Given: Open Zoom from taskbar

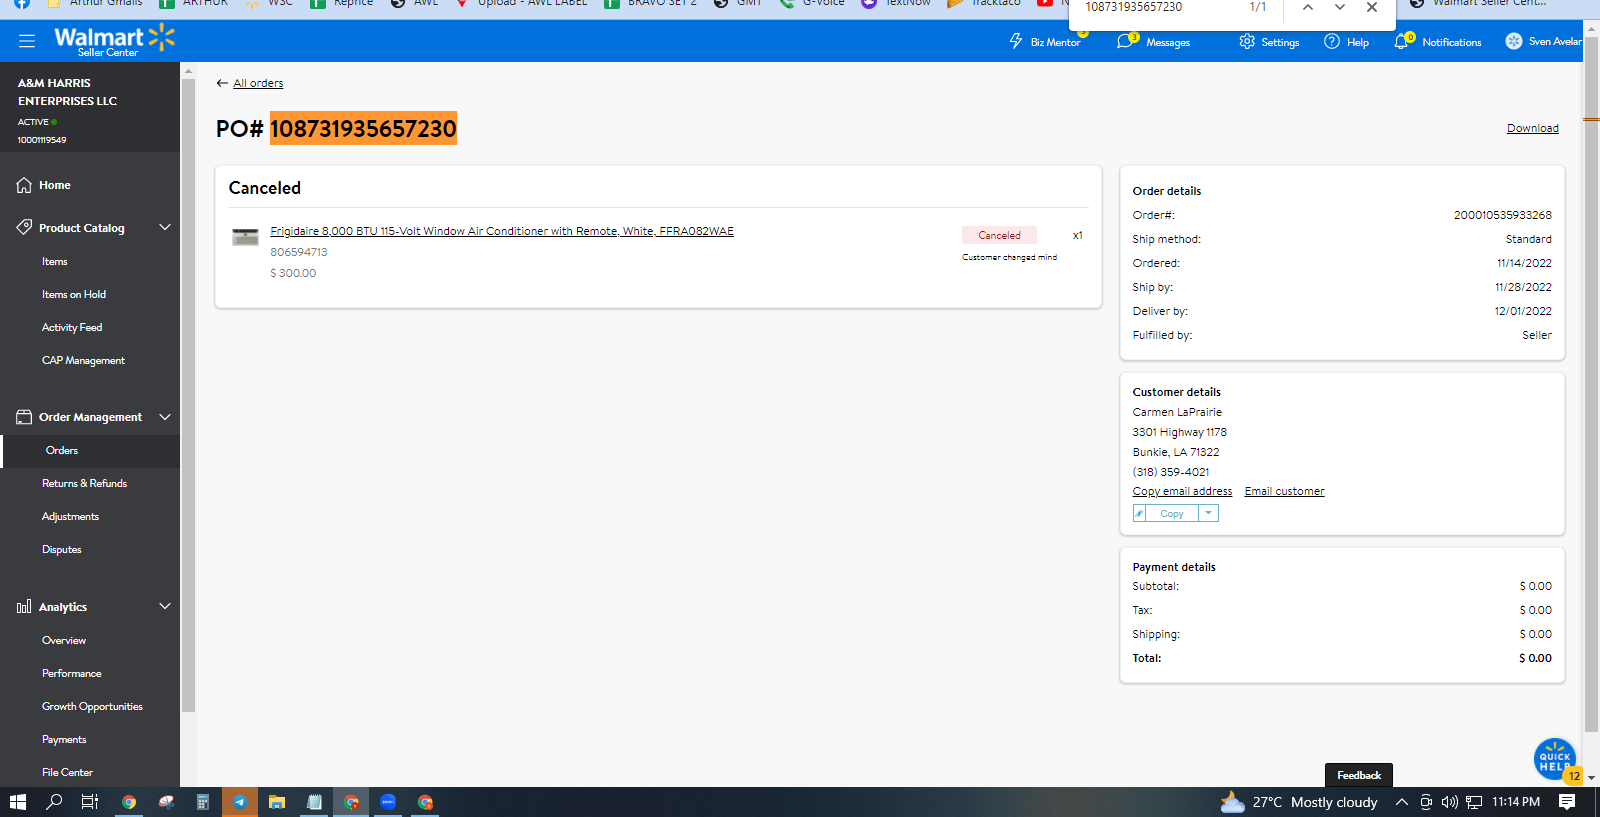Looking at the screenshot, I should (x=388, y=802).
